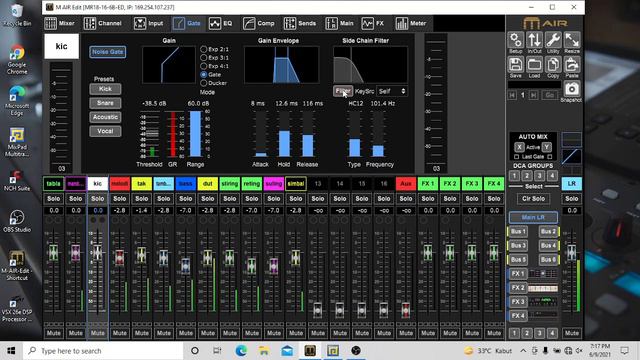The width and height of the screenshot is (640, 360).
Task: Open the Sends tab
Action: (300, 23)
